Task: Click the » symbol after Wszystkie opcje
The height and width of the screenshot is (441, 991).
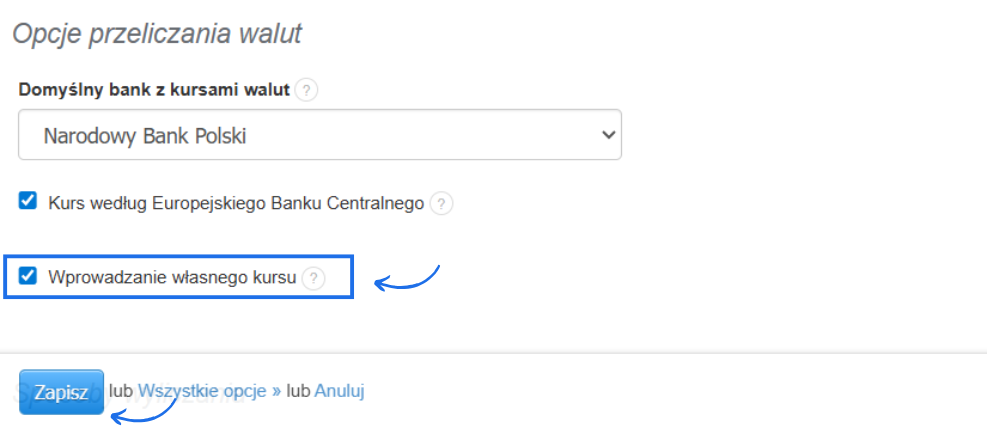Action: pyautogui.click(x=276, y=391)
